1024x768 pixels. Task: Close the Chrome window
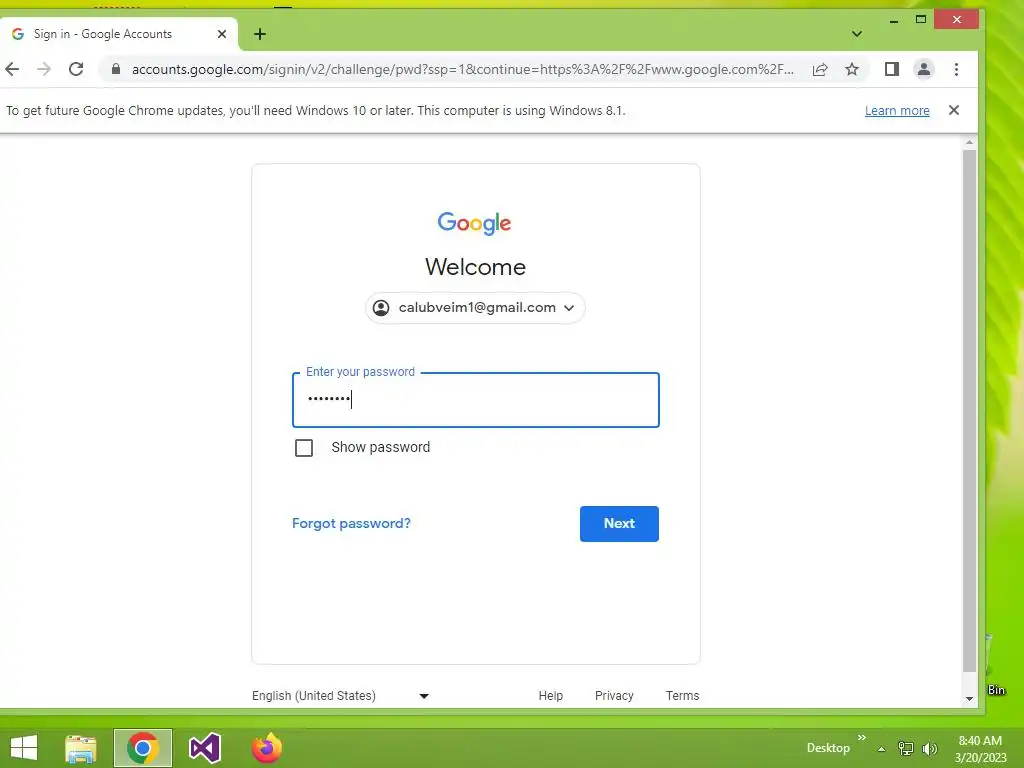[957, 20]
